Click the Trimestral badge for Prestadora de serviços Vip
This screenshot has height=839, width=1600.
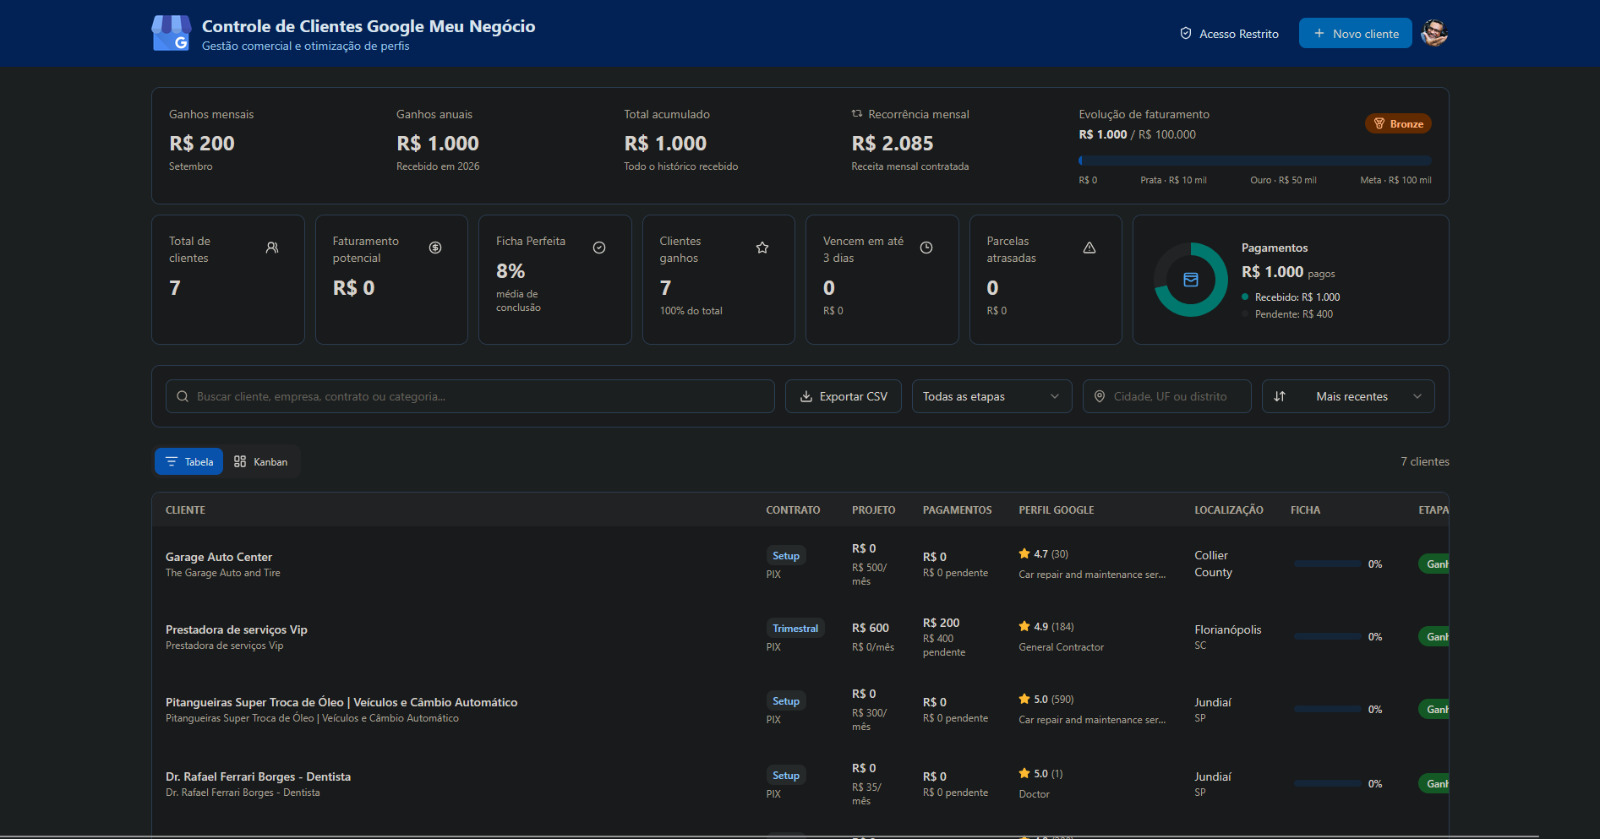pos(795,628)
